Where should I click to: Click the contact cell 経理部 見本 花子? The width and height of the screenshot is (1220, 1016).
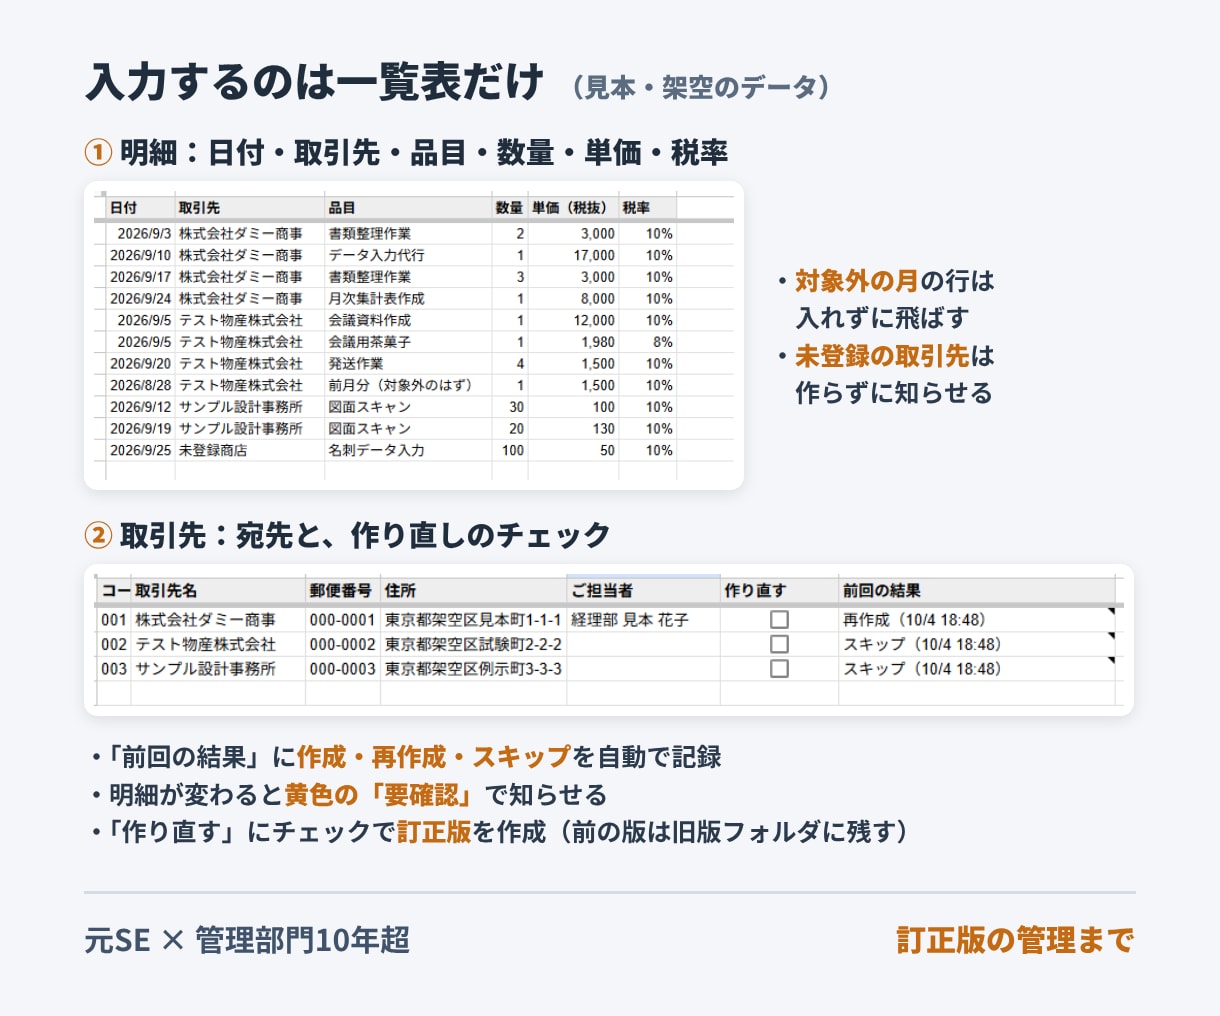pyautogui.click(x=643, y=620)
